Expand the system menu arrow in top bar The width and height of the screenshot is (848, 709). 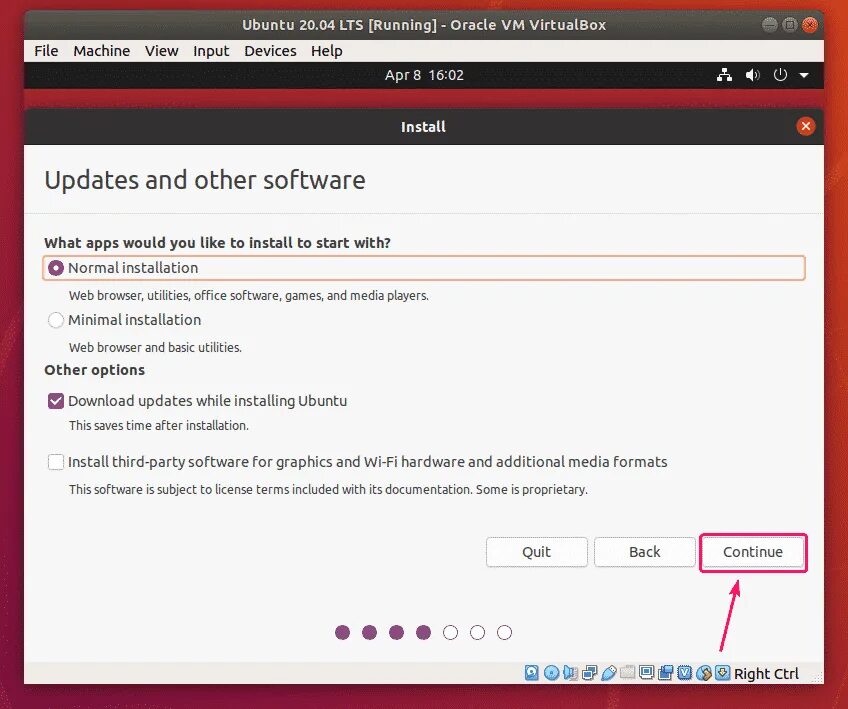[x=804, y=76]
